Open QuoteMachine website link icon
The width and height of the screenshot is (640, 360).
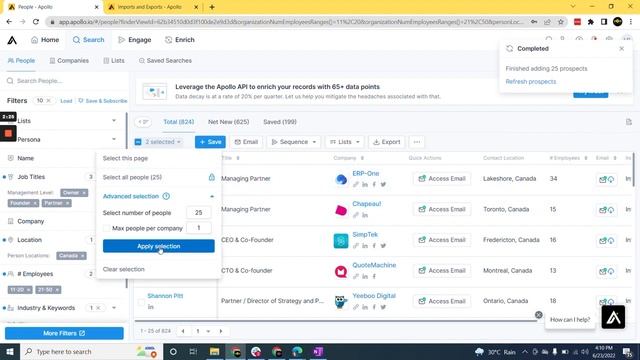356,276
